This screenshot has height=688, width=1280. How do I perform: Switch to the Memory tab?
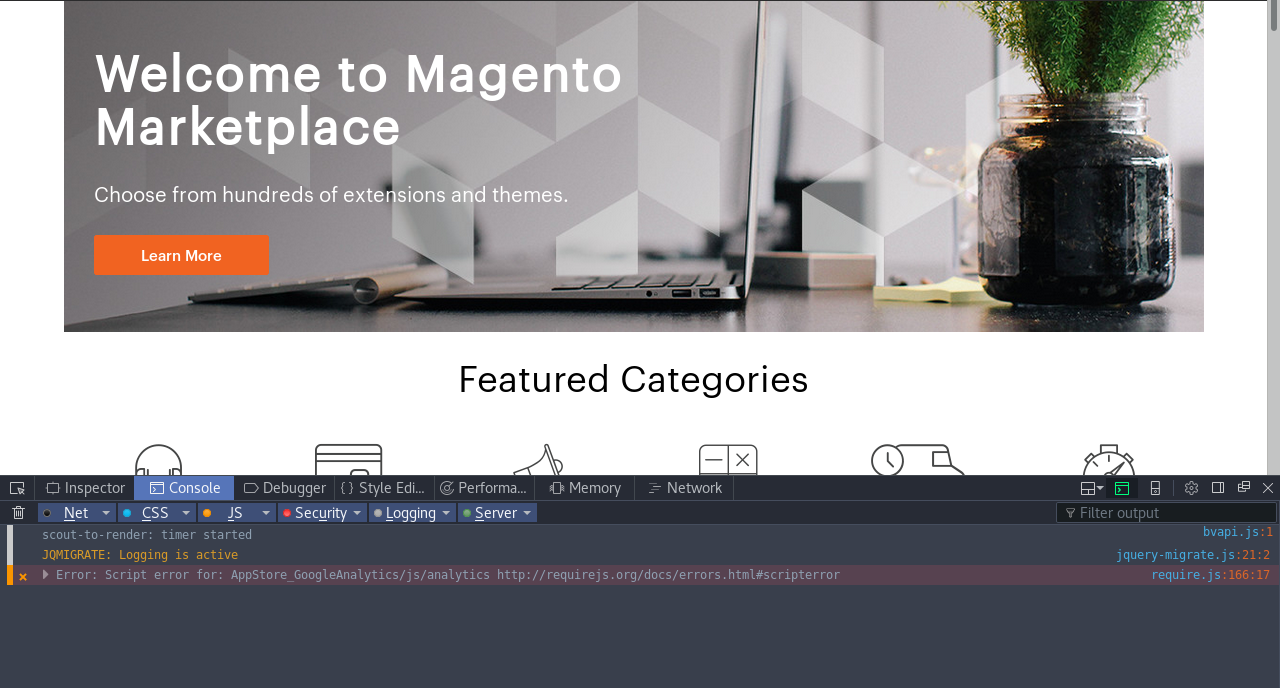point(584,488)
